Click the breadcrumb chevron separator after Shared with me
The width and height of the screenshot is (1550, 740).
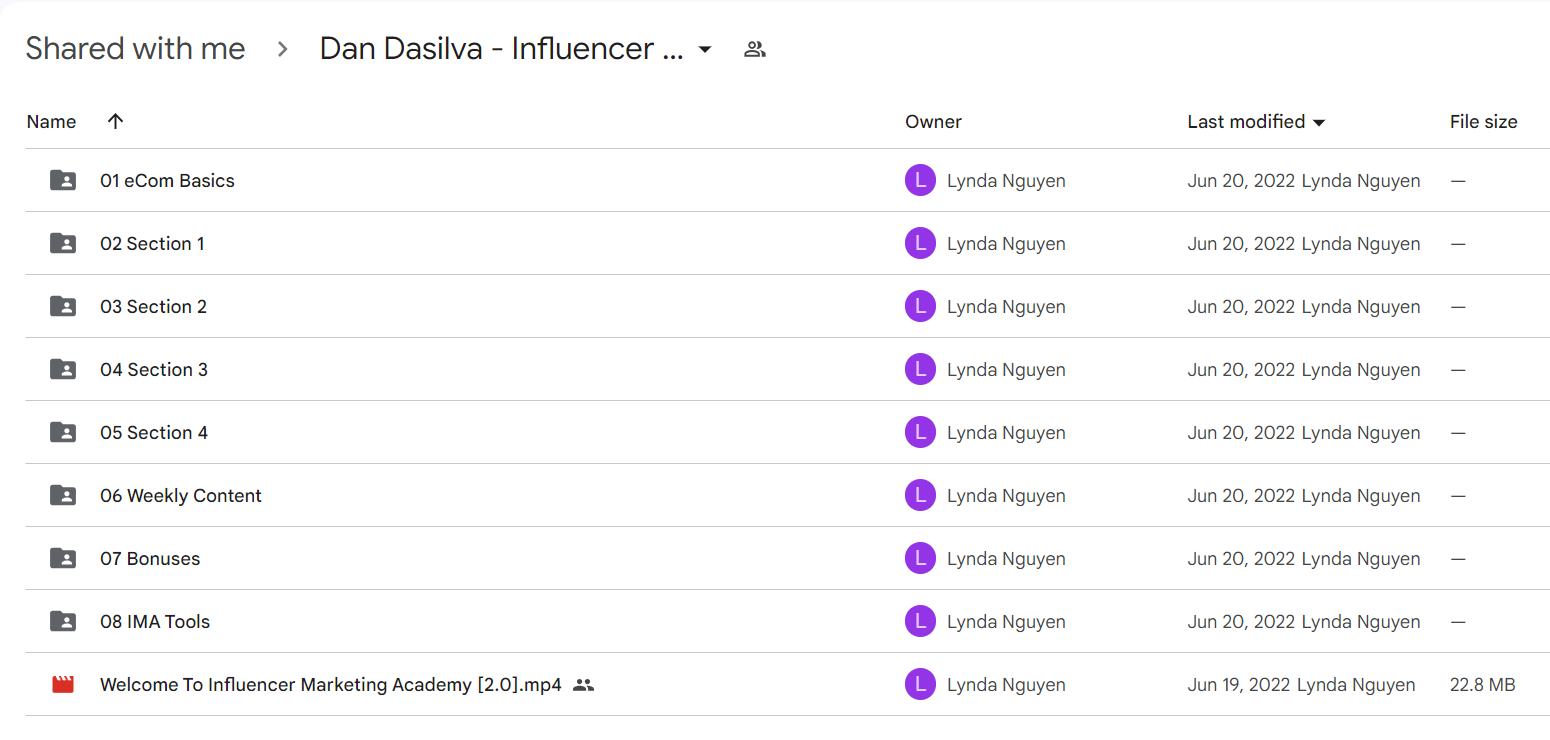(x=283, y=49)
